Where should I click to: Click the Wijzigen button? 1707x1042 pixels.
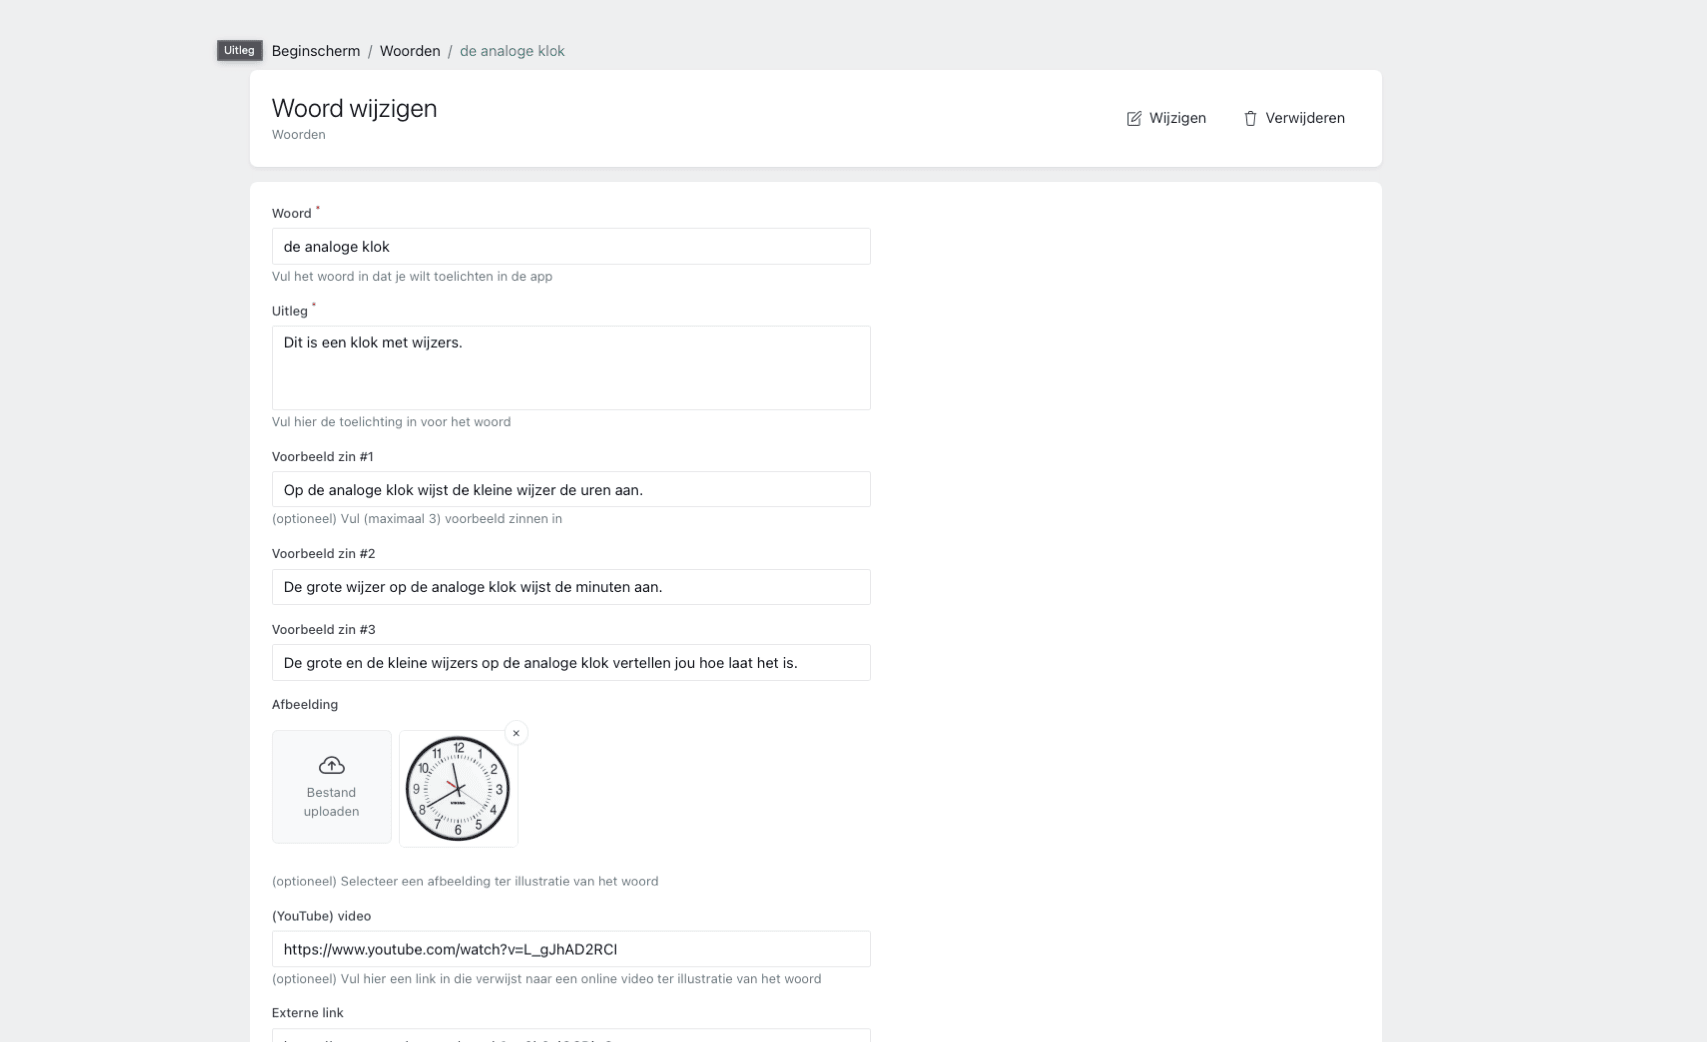tap(1165, 118)
